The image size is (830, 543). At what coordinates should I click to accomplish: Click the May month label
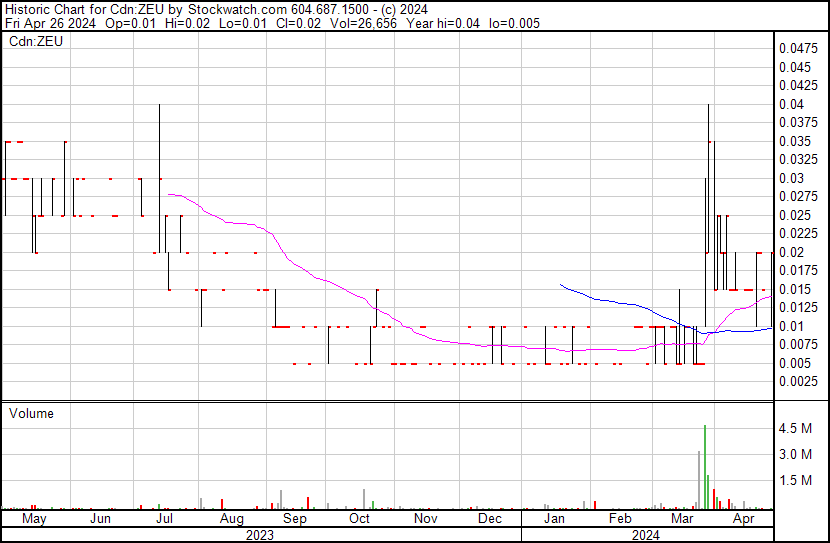click(x=34, y=519)
